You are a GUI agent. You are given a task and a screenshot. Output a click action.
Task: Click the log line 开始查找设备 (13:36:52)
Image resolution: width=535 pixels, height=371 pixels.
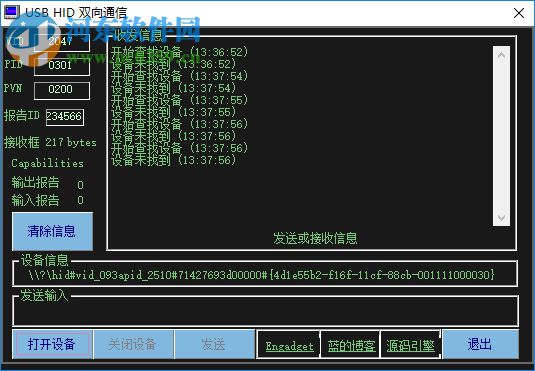click(x=179, y=52)
